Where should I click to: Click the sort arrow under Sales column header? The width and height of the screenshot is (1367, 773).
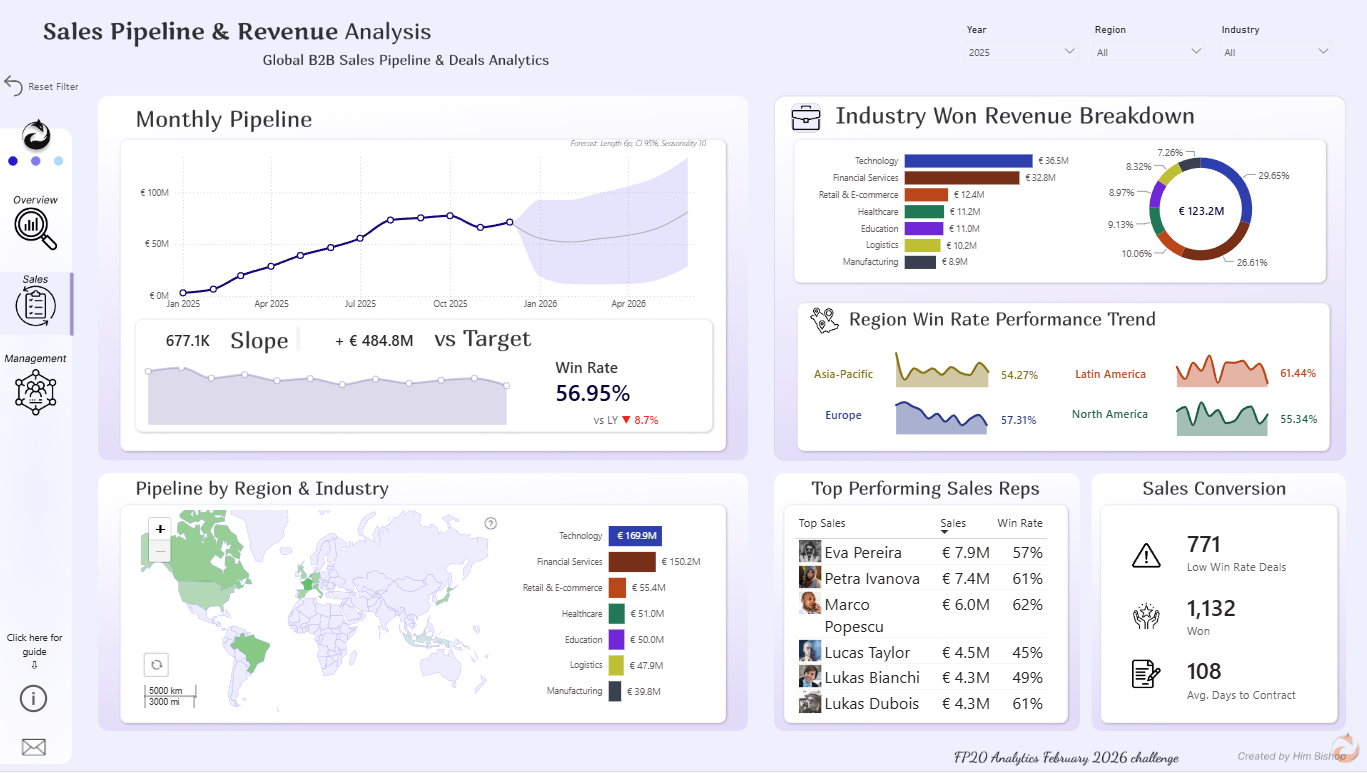tap(944, 533)
